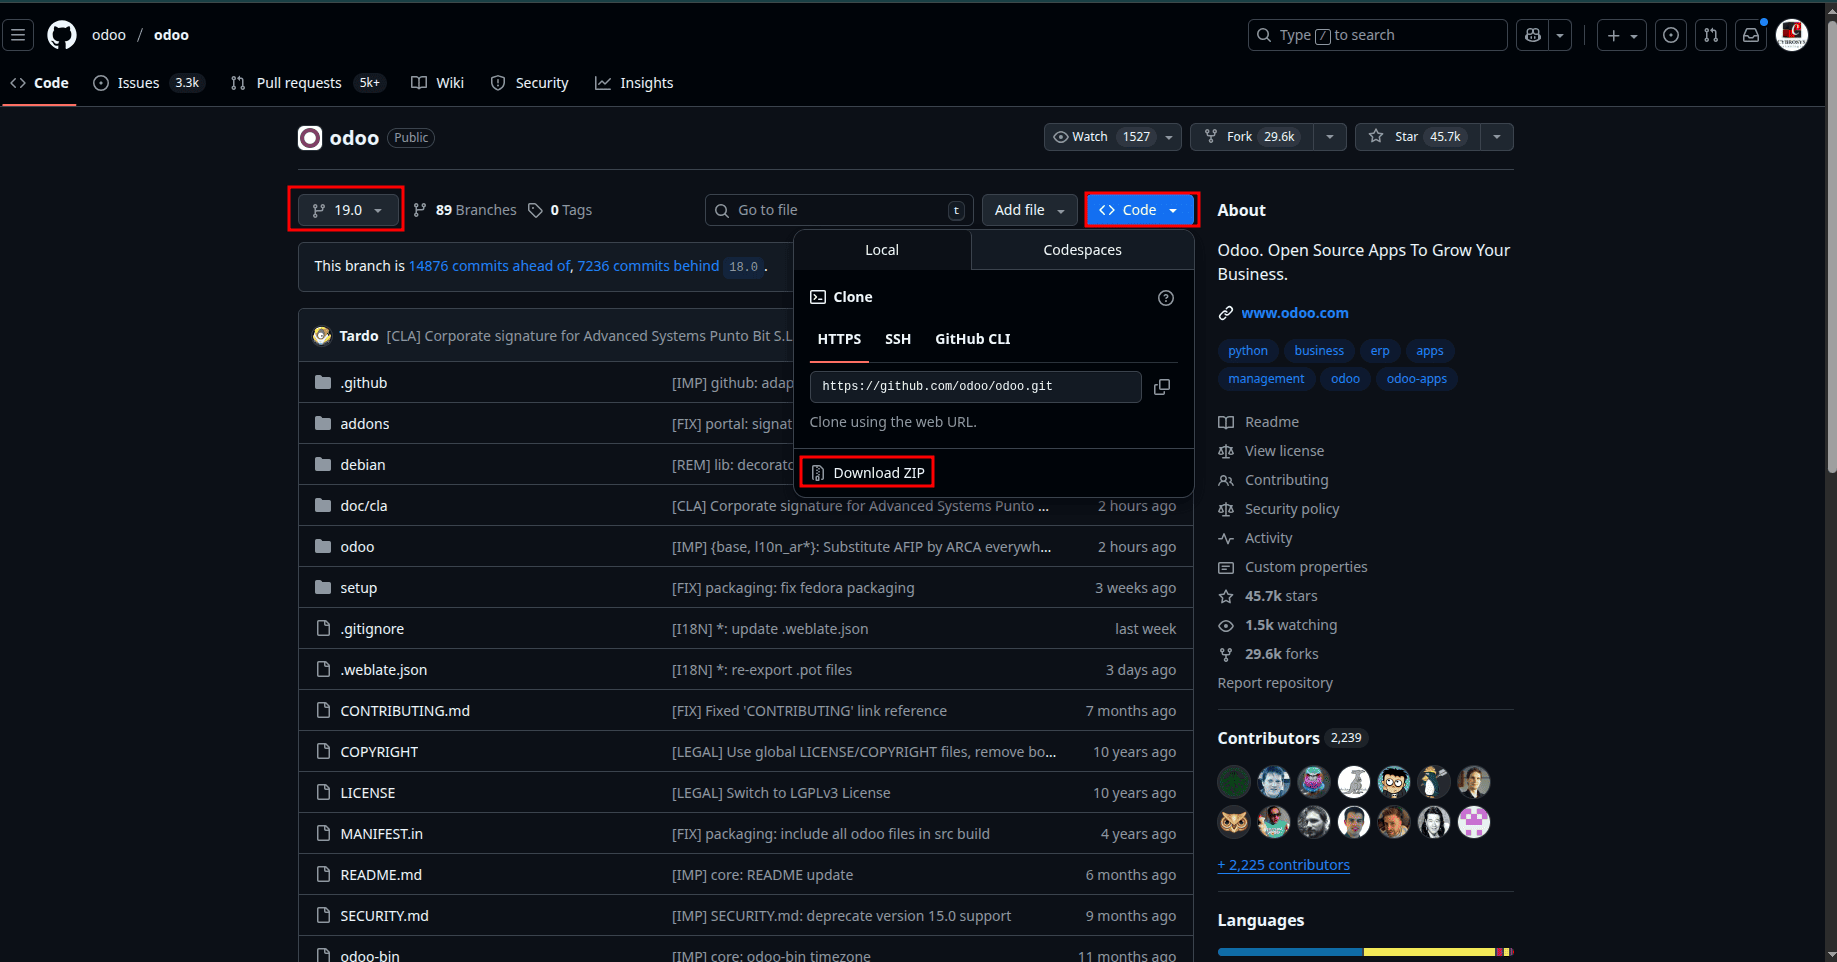Switch to the Code repository tab
Image resolution: width=1837 pixels, height=962 pixels.
tap(40, 83)
